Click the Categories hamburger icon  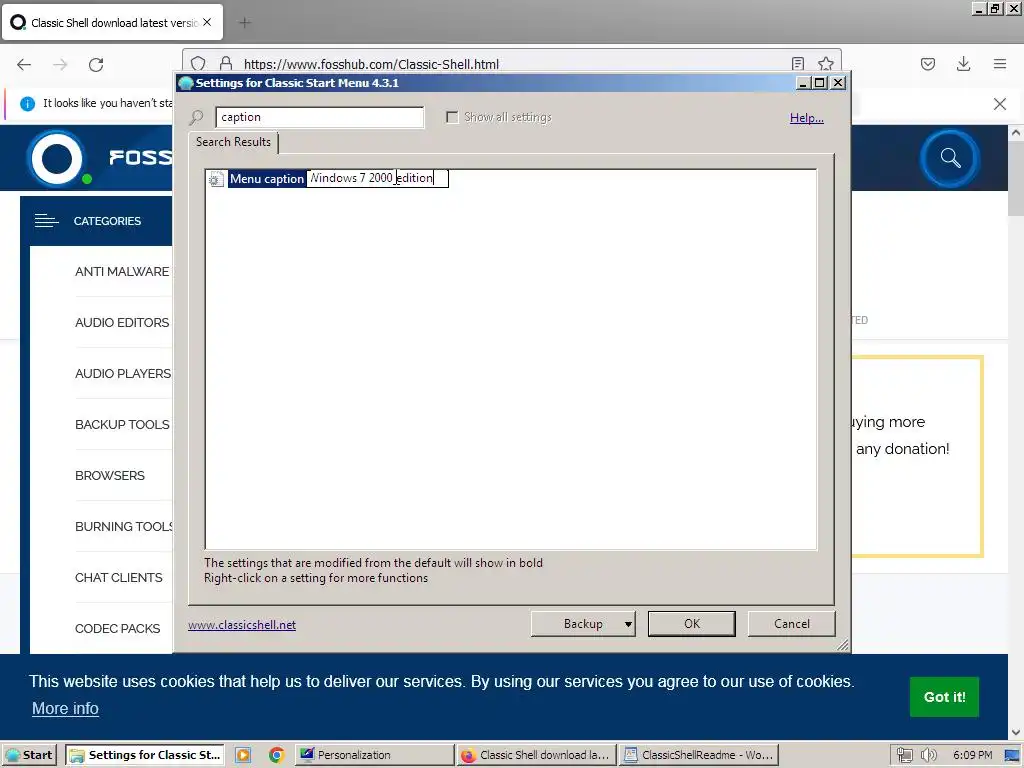click(x=46, y=221)
